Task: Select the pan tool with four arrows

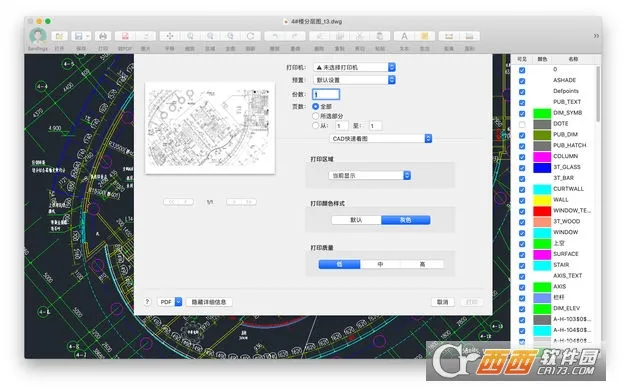Action: (170, 36)
